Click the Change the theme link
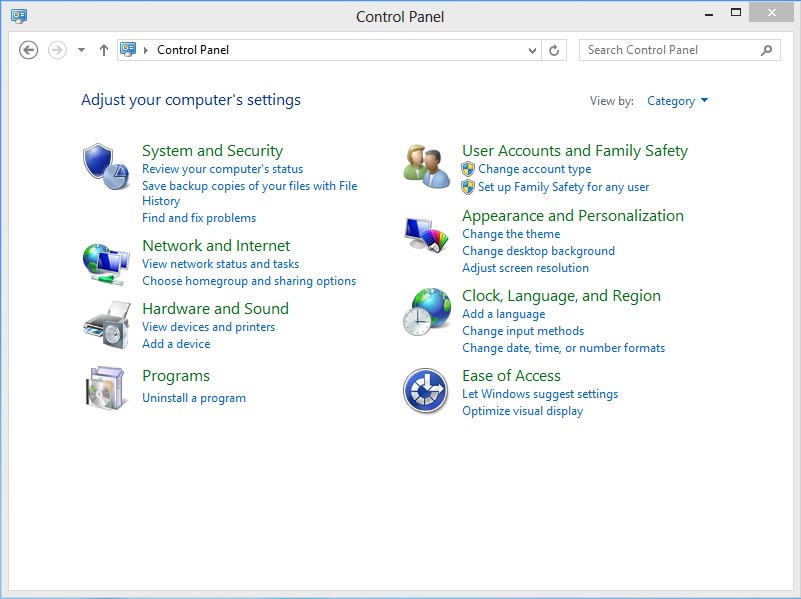The height and width of the screenshot is (599, 801). [511, 234]
